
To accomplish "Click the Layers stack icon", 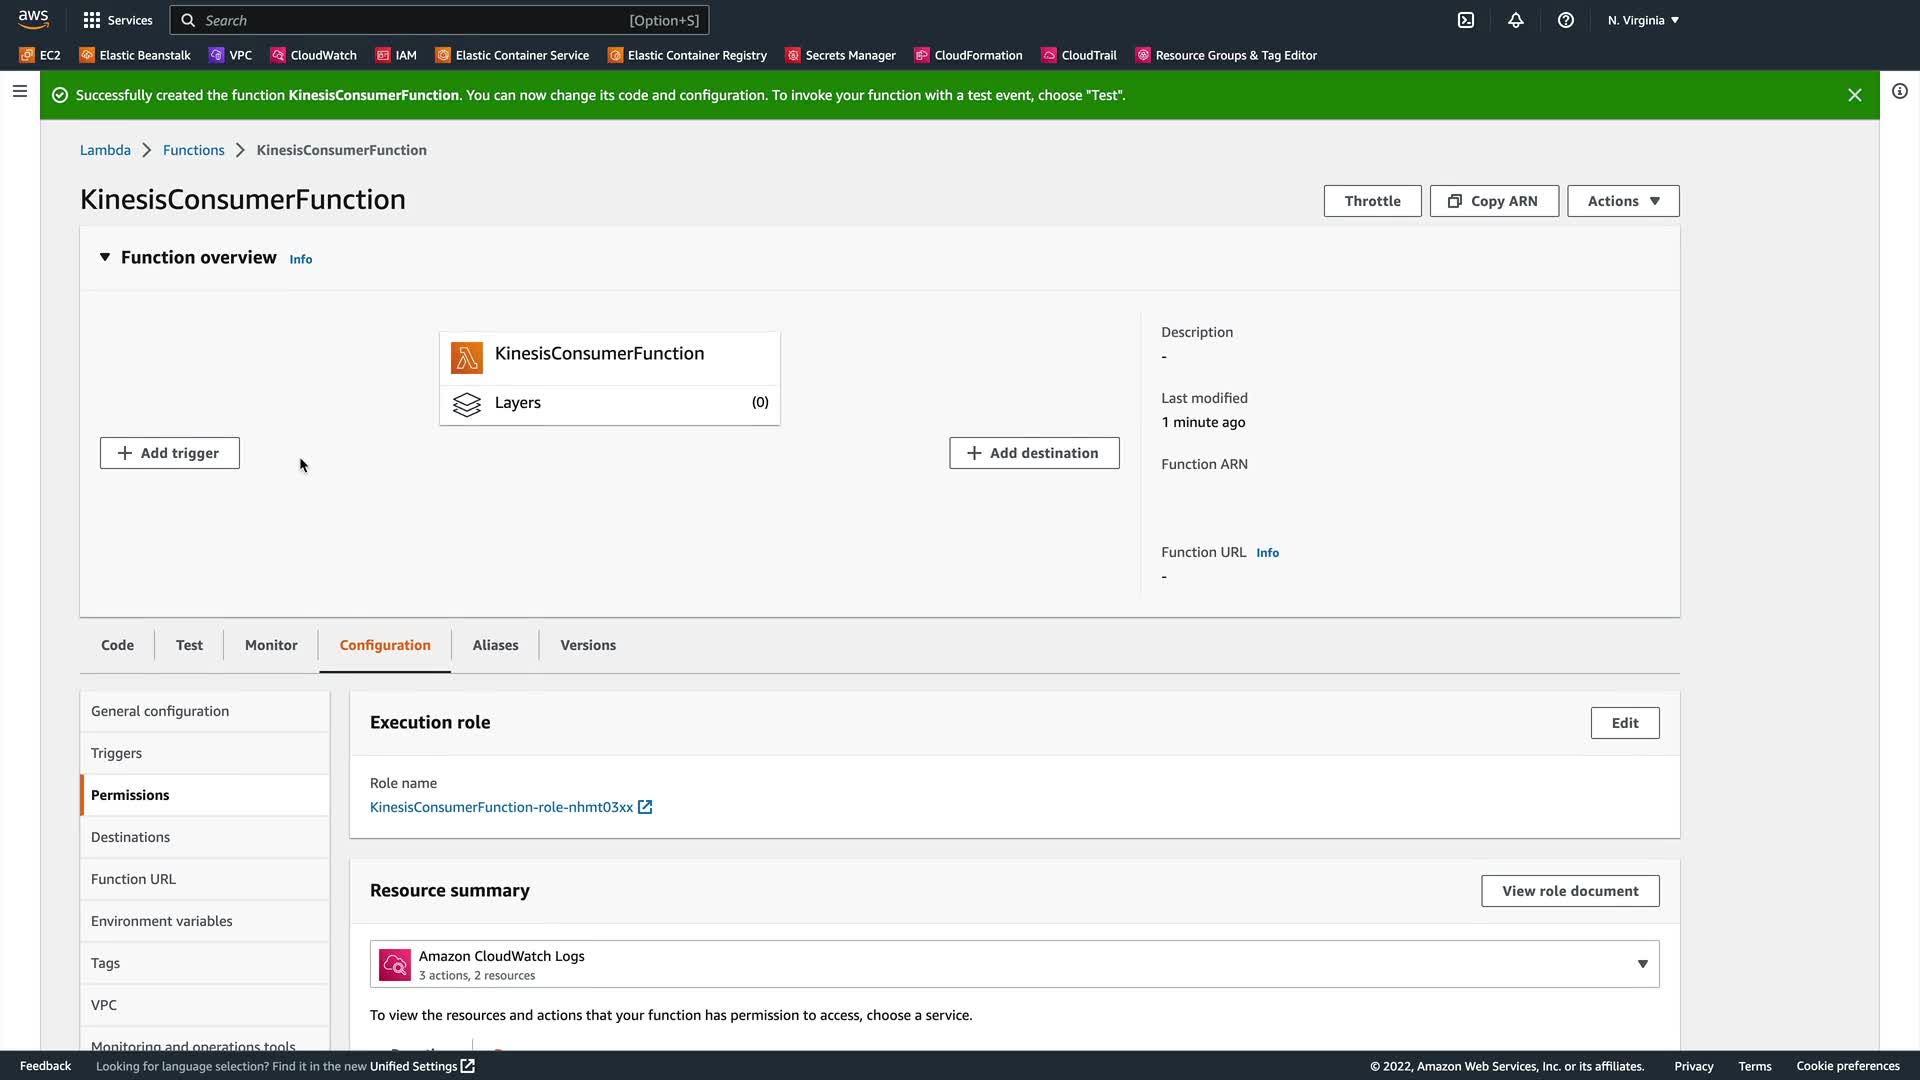I will coord(467,404).
